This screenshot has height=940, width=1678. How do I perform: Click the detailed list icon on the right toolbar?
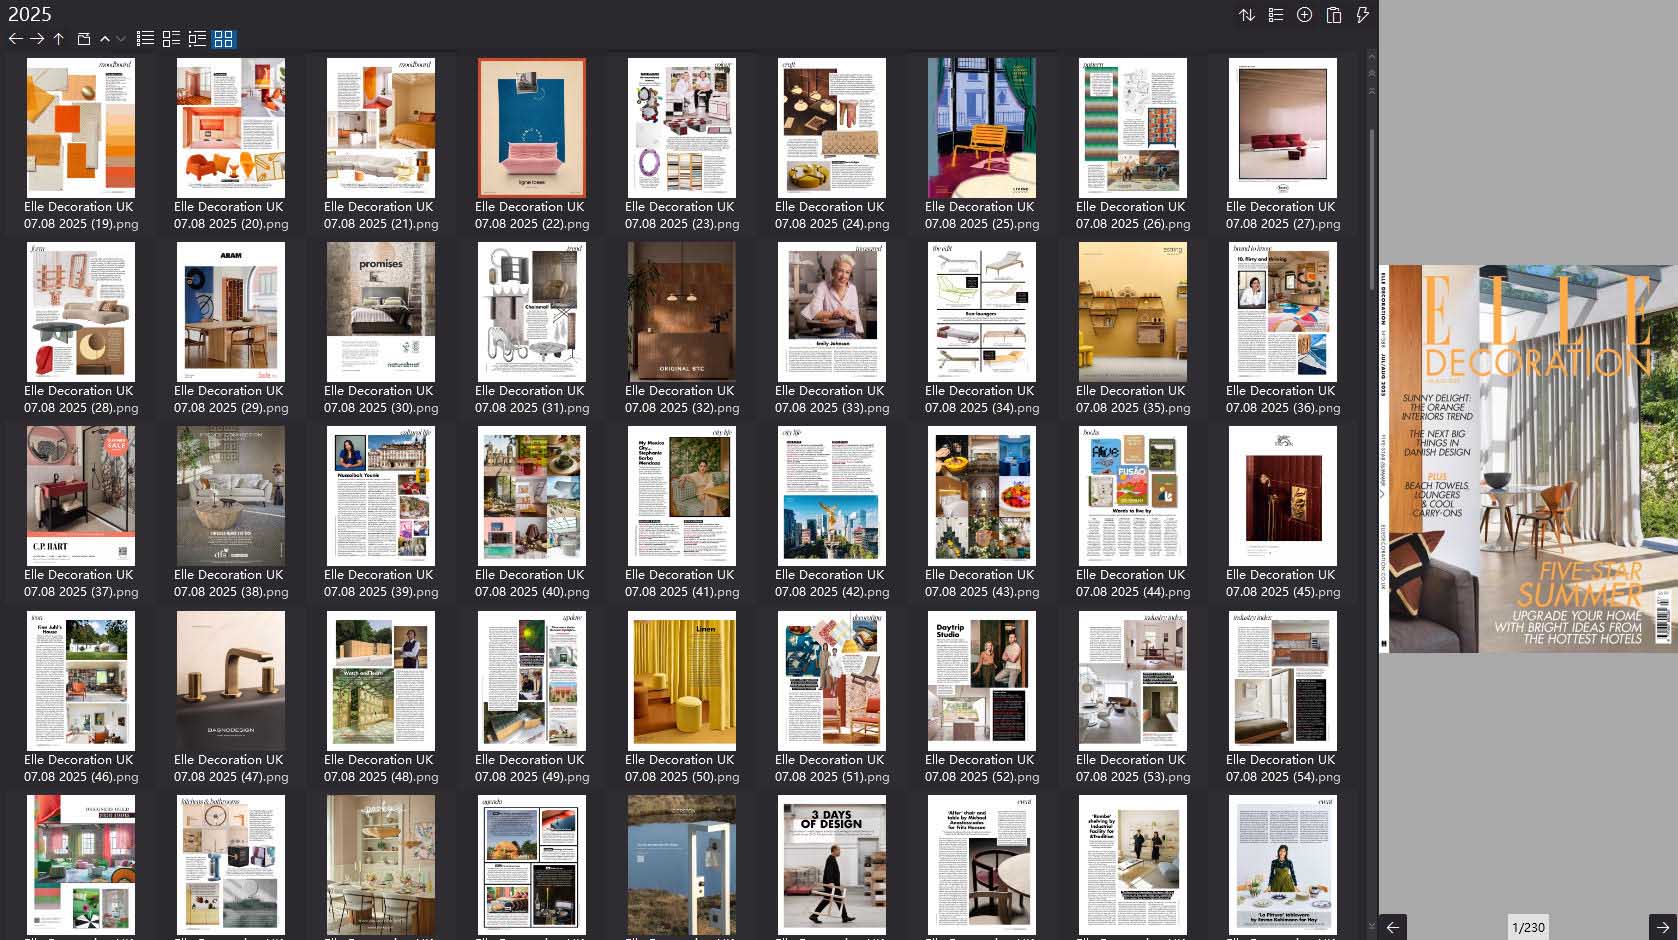1276,15
